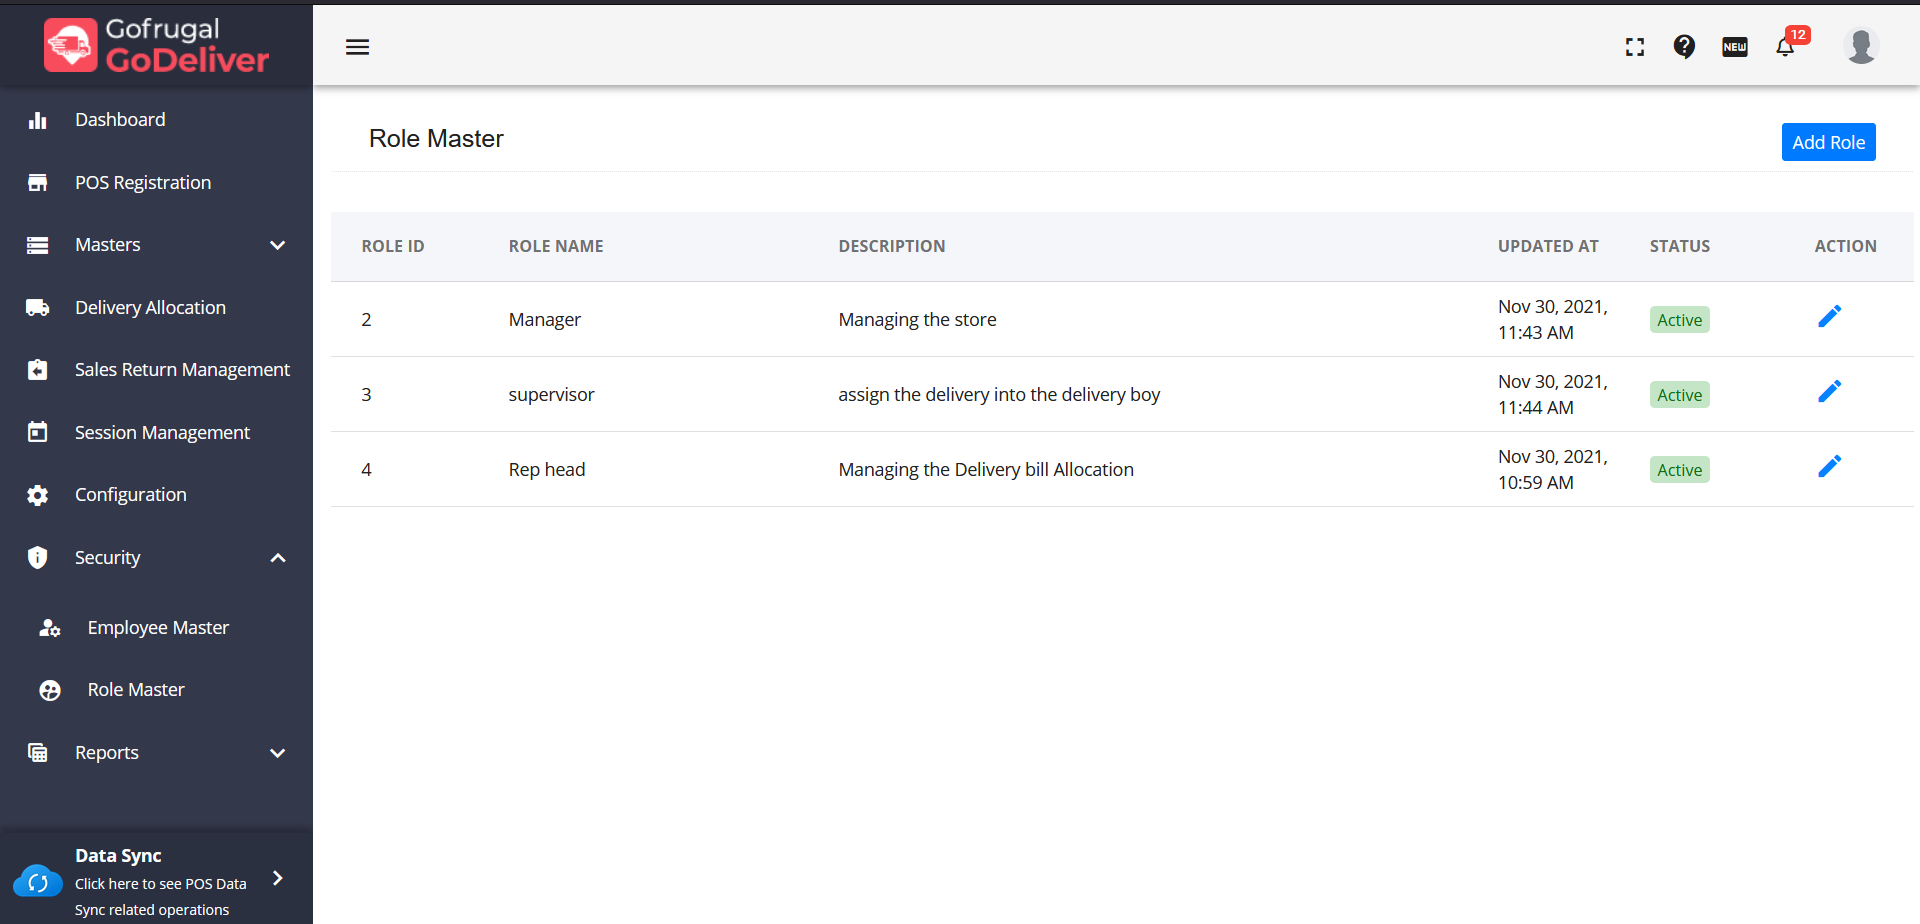
Task: Enter fullscreen mode from the top bar
Action: click(1635, 47)
